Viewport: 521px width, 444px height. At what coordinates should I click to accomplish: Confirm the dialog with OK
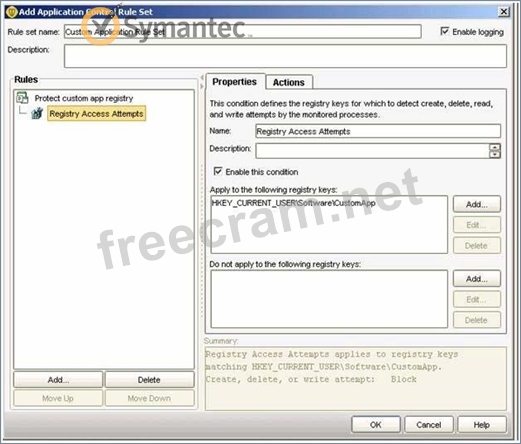(x=376, y=425)
